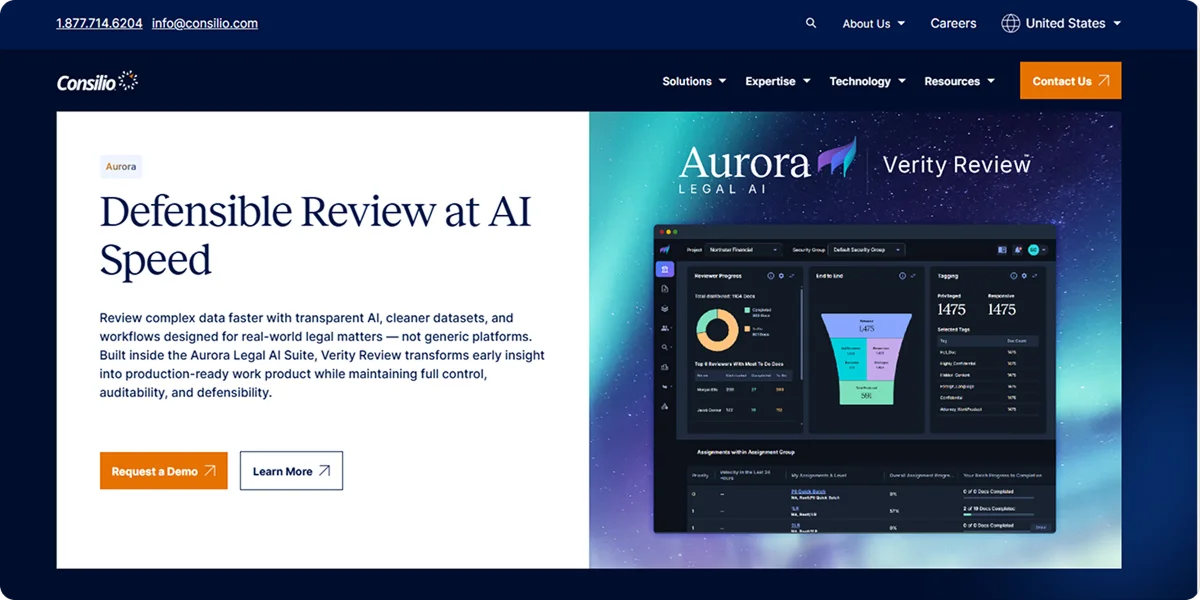The height and width of the screenshot is (600, 1200).
Task: Click the Contact Us button
Action: point(1070,81)
